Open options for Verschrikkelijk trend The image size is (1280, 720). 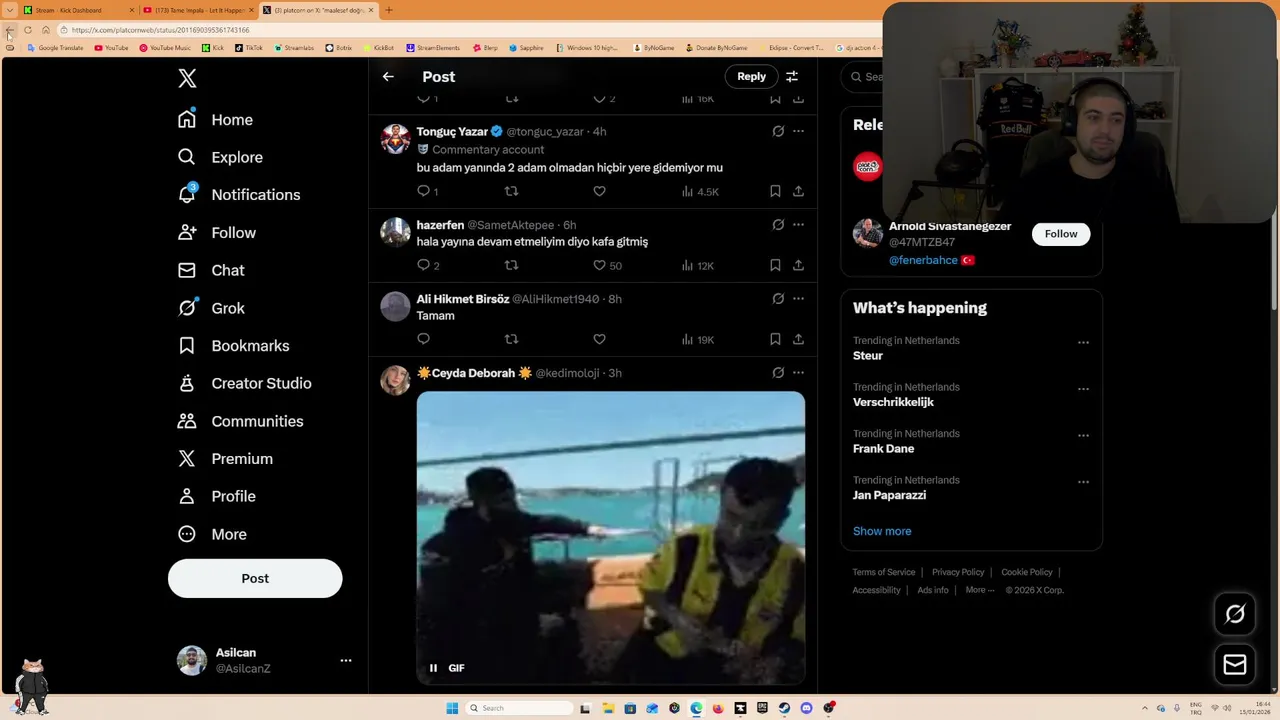tap(1083, 389)
